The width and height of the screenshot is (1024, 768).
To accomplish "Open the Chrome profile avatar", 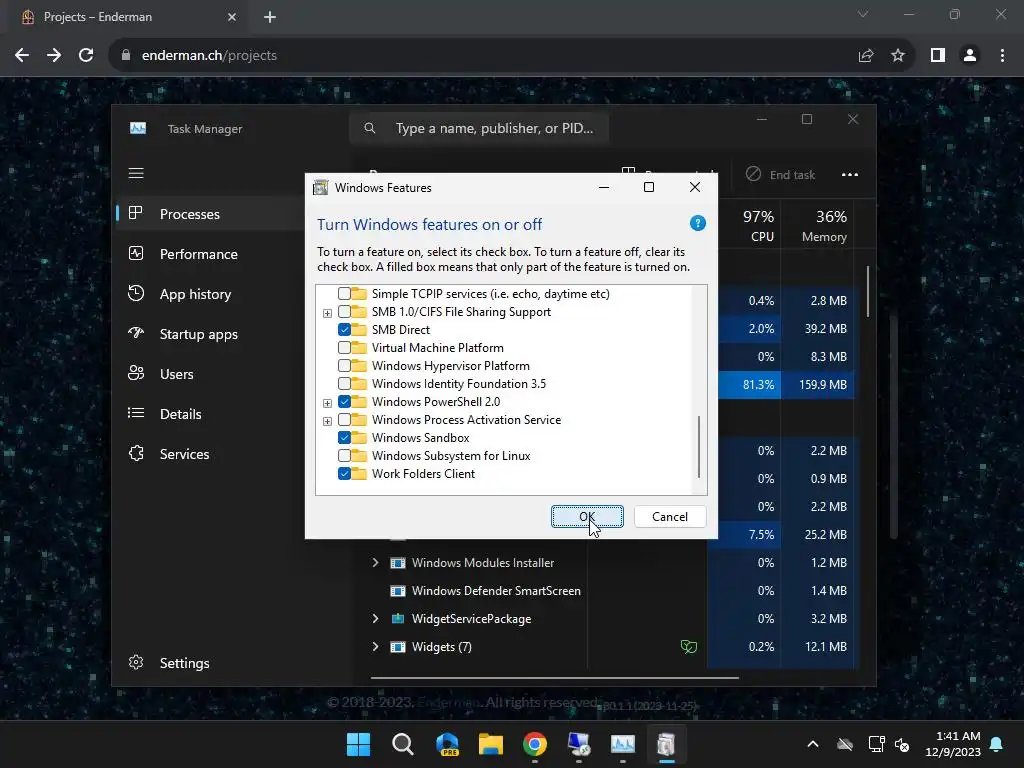I will 970,56.
